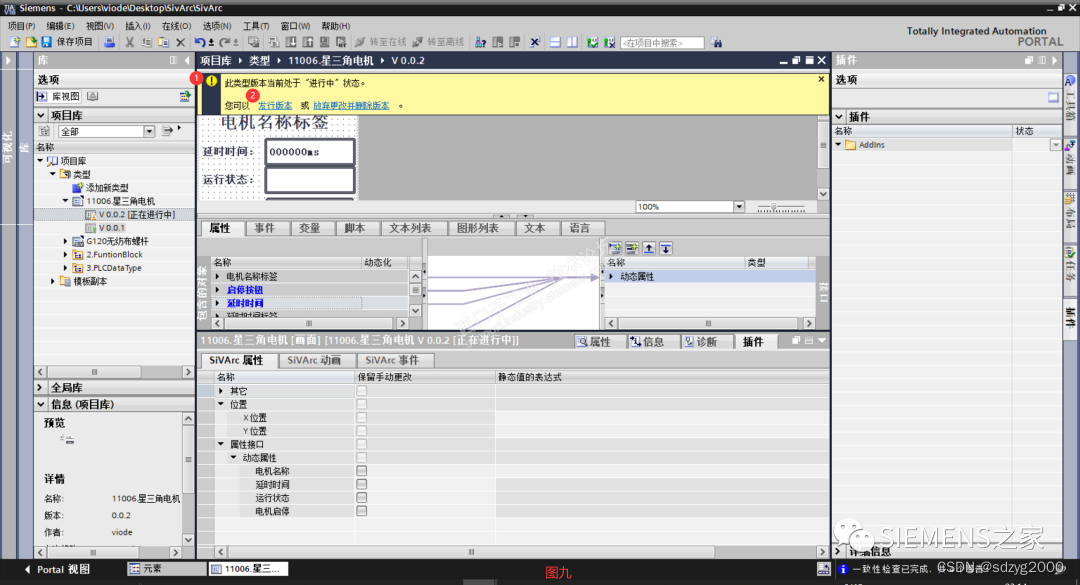This screenshot has width=1080, height=585.
Task: Open the 工具(T) menu
Action: [x=256, y=25]
